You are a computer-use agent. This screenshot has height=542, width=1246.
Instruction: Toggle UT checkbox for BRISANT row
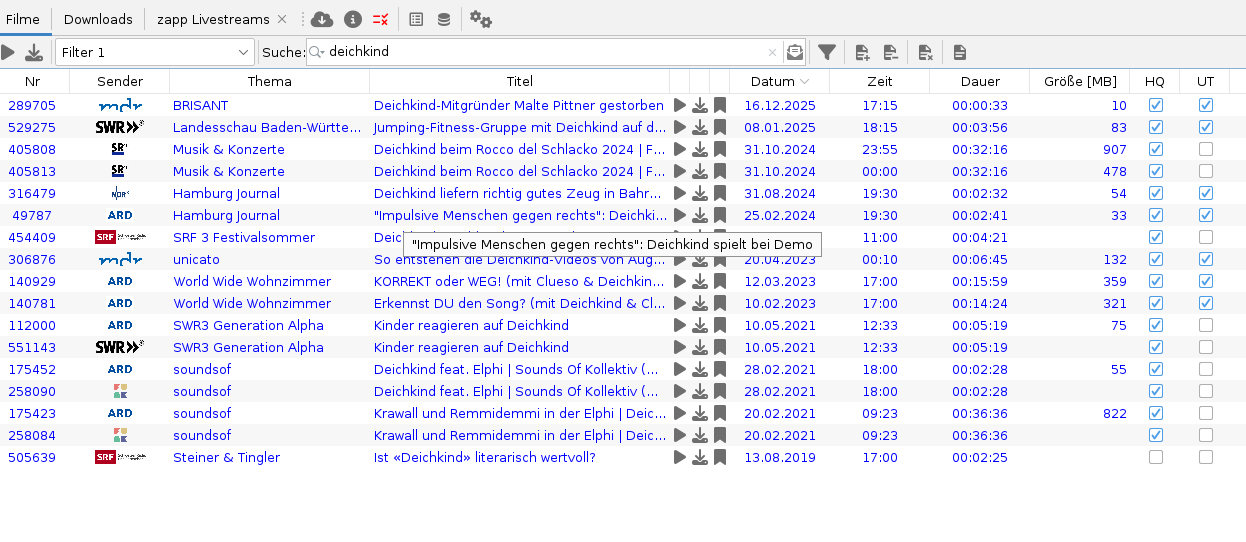[x=1206, y=105]
